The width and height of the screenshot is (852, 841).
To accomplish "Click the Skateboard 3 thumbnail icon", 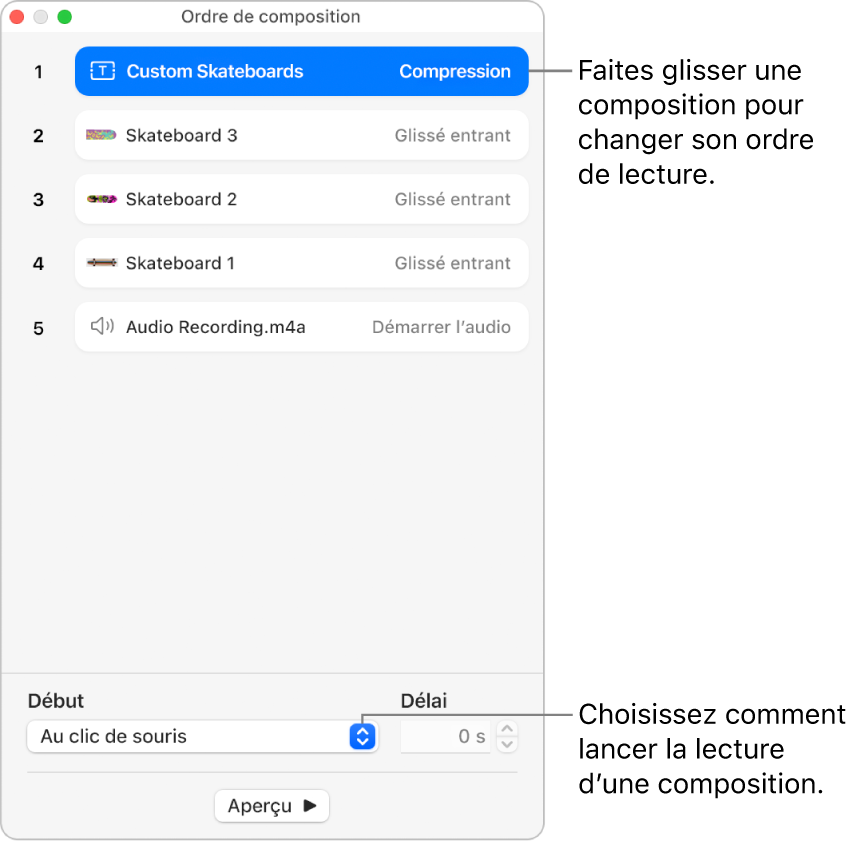I will point(101,135).
